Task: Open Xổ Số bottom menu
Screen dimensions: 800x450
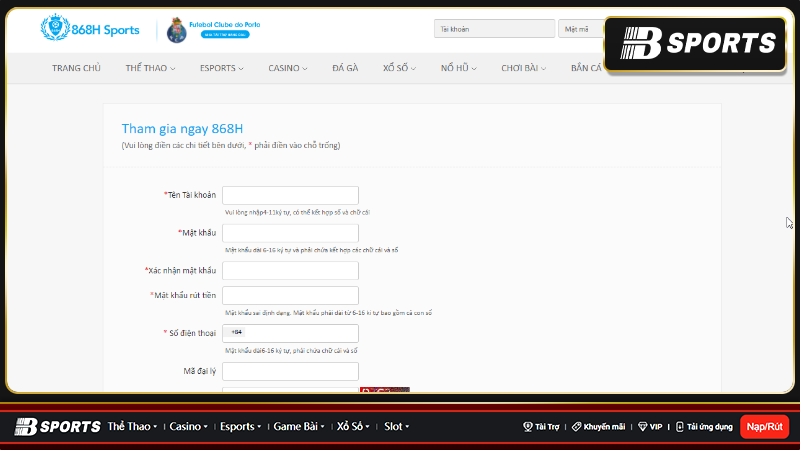Action: pyautogui.click(x=353, y=427)
